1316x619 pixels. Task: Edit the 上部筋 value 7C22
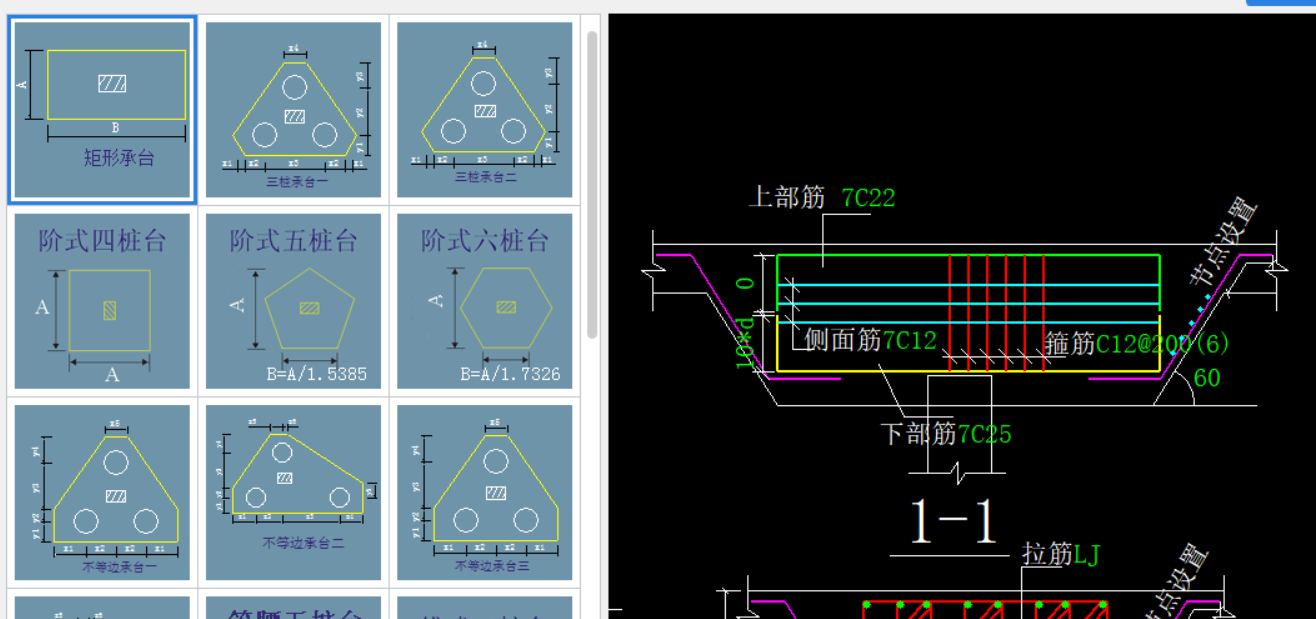coord(868,198)
